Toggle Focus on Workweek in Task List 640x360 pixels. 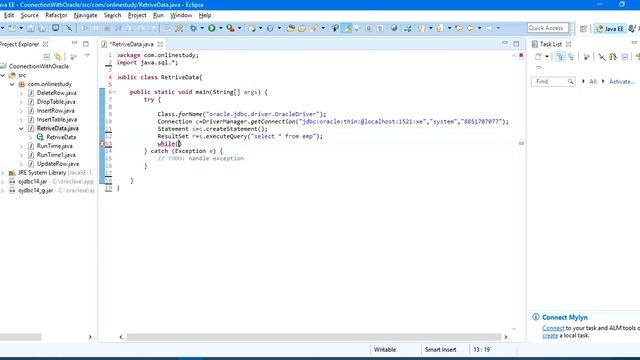click(x=587, y=57)
